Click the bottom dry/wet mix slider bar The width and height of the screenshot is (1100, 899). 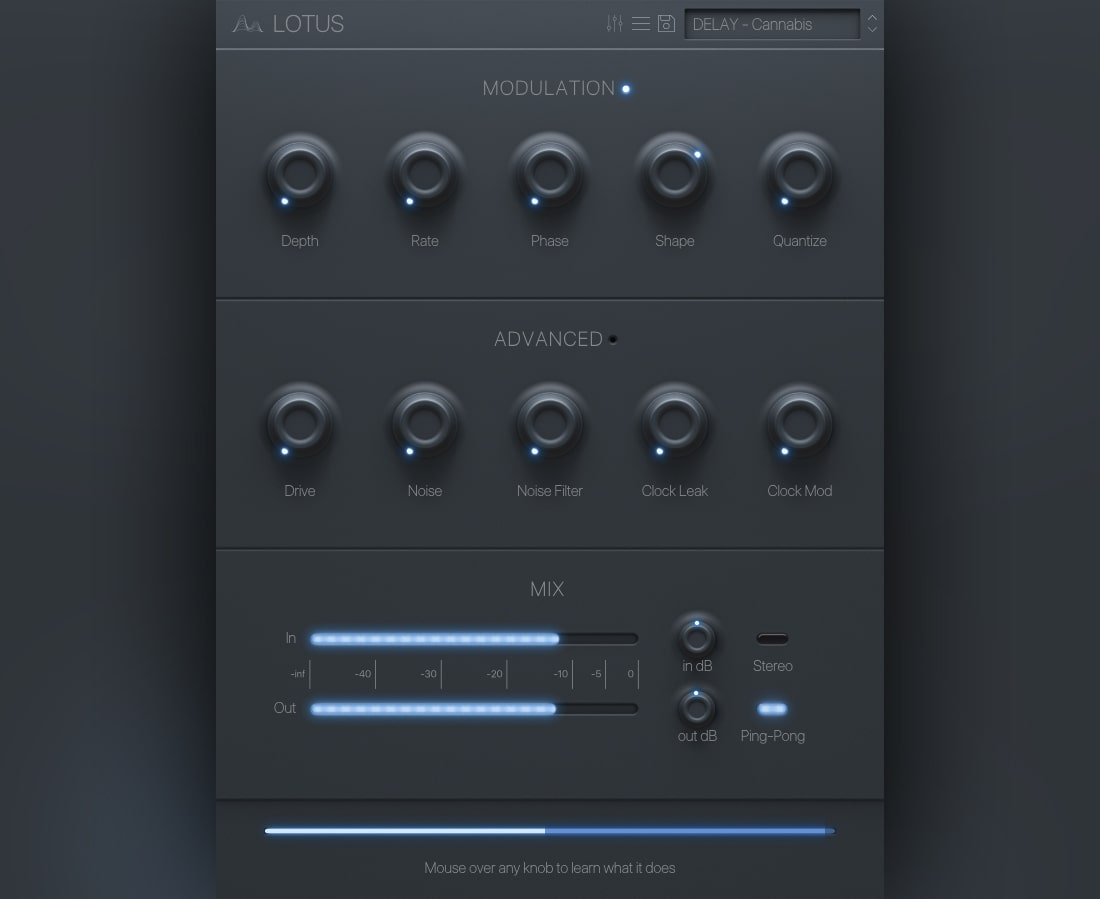click(549, 831)
